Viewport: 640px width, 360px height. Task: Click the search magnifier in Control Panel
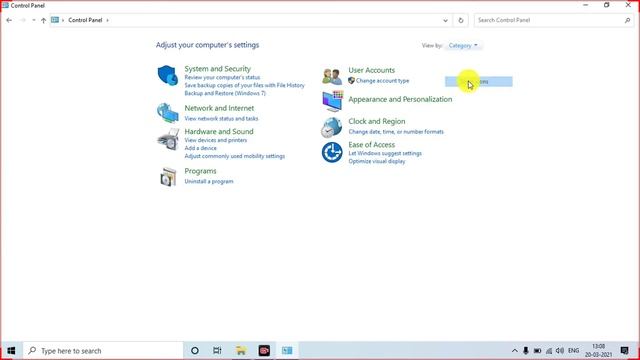(x=627, y=20)
